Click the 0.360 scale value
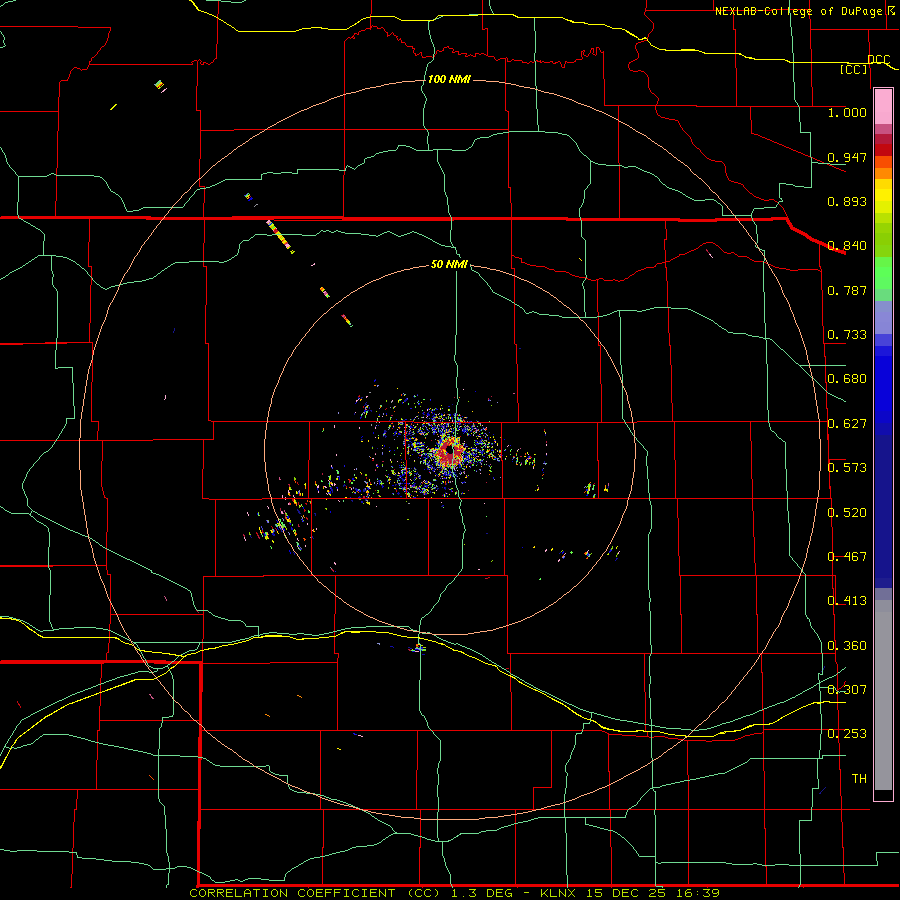Screen dimensions: 900x900 [847, 645]
